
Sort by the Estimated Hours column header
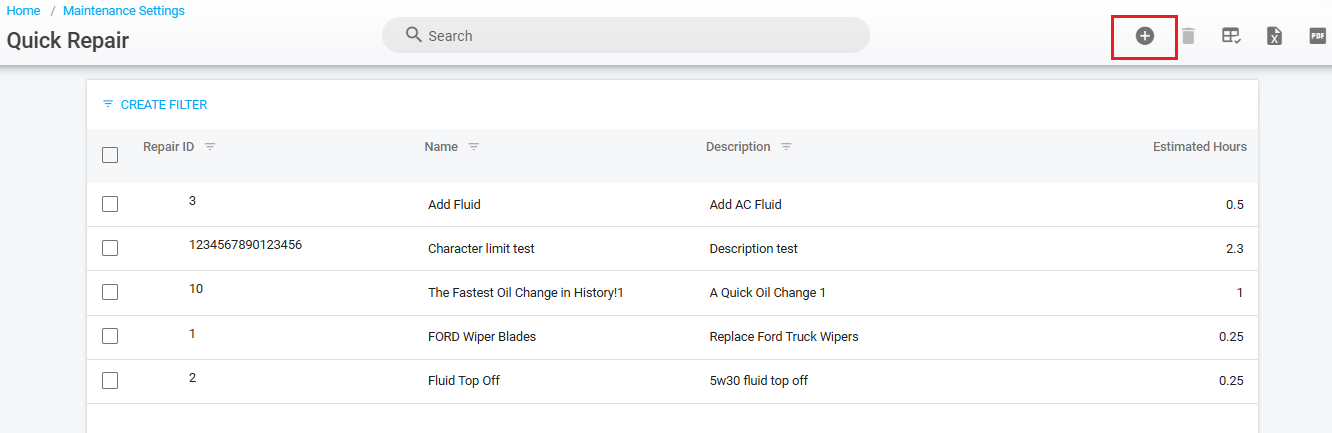pyautogui.click(x=1199, y=147)
